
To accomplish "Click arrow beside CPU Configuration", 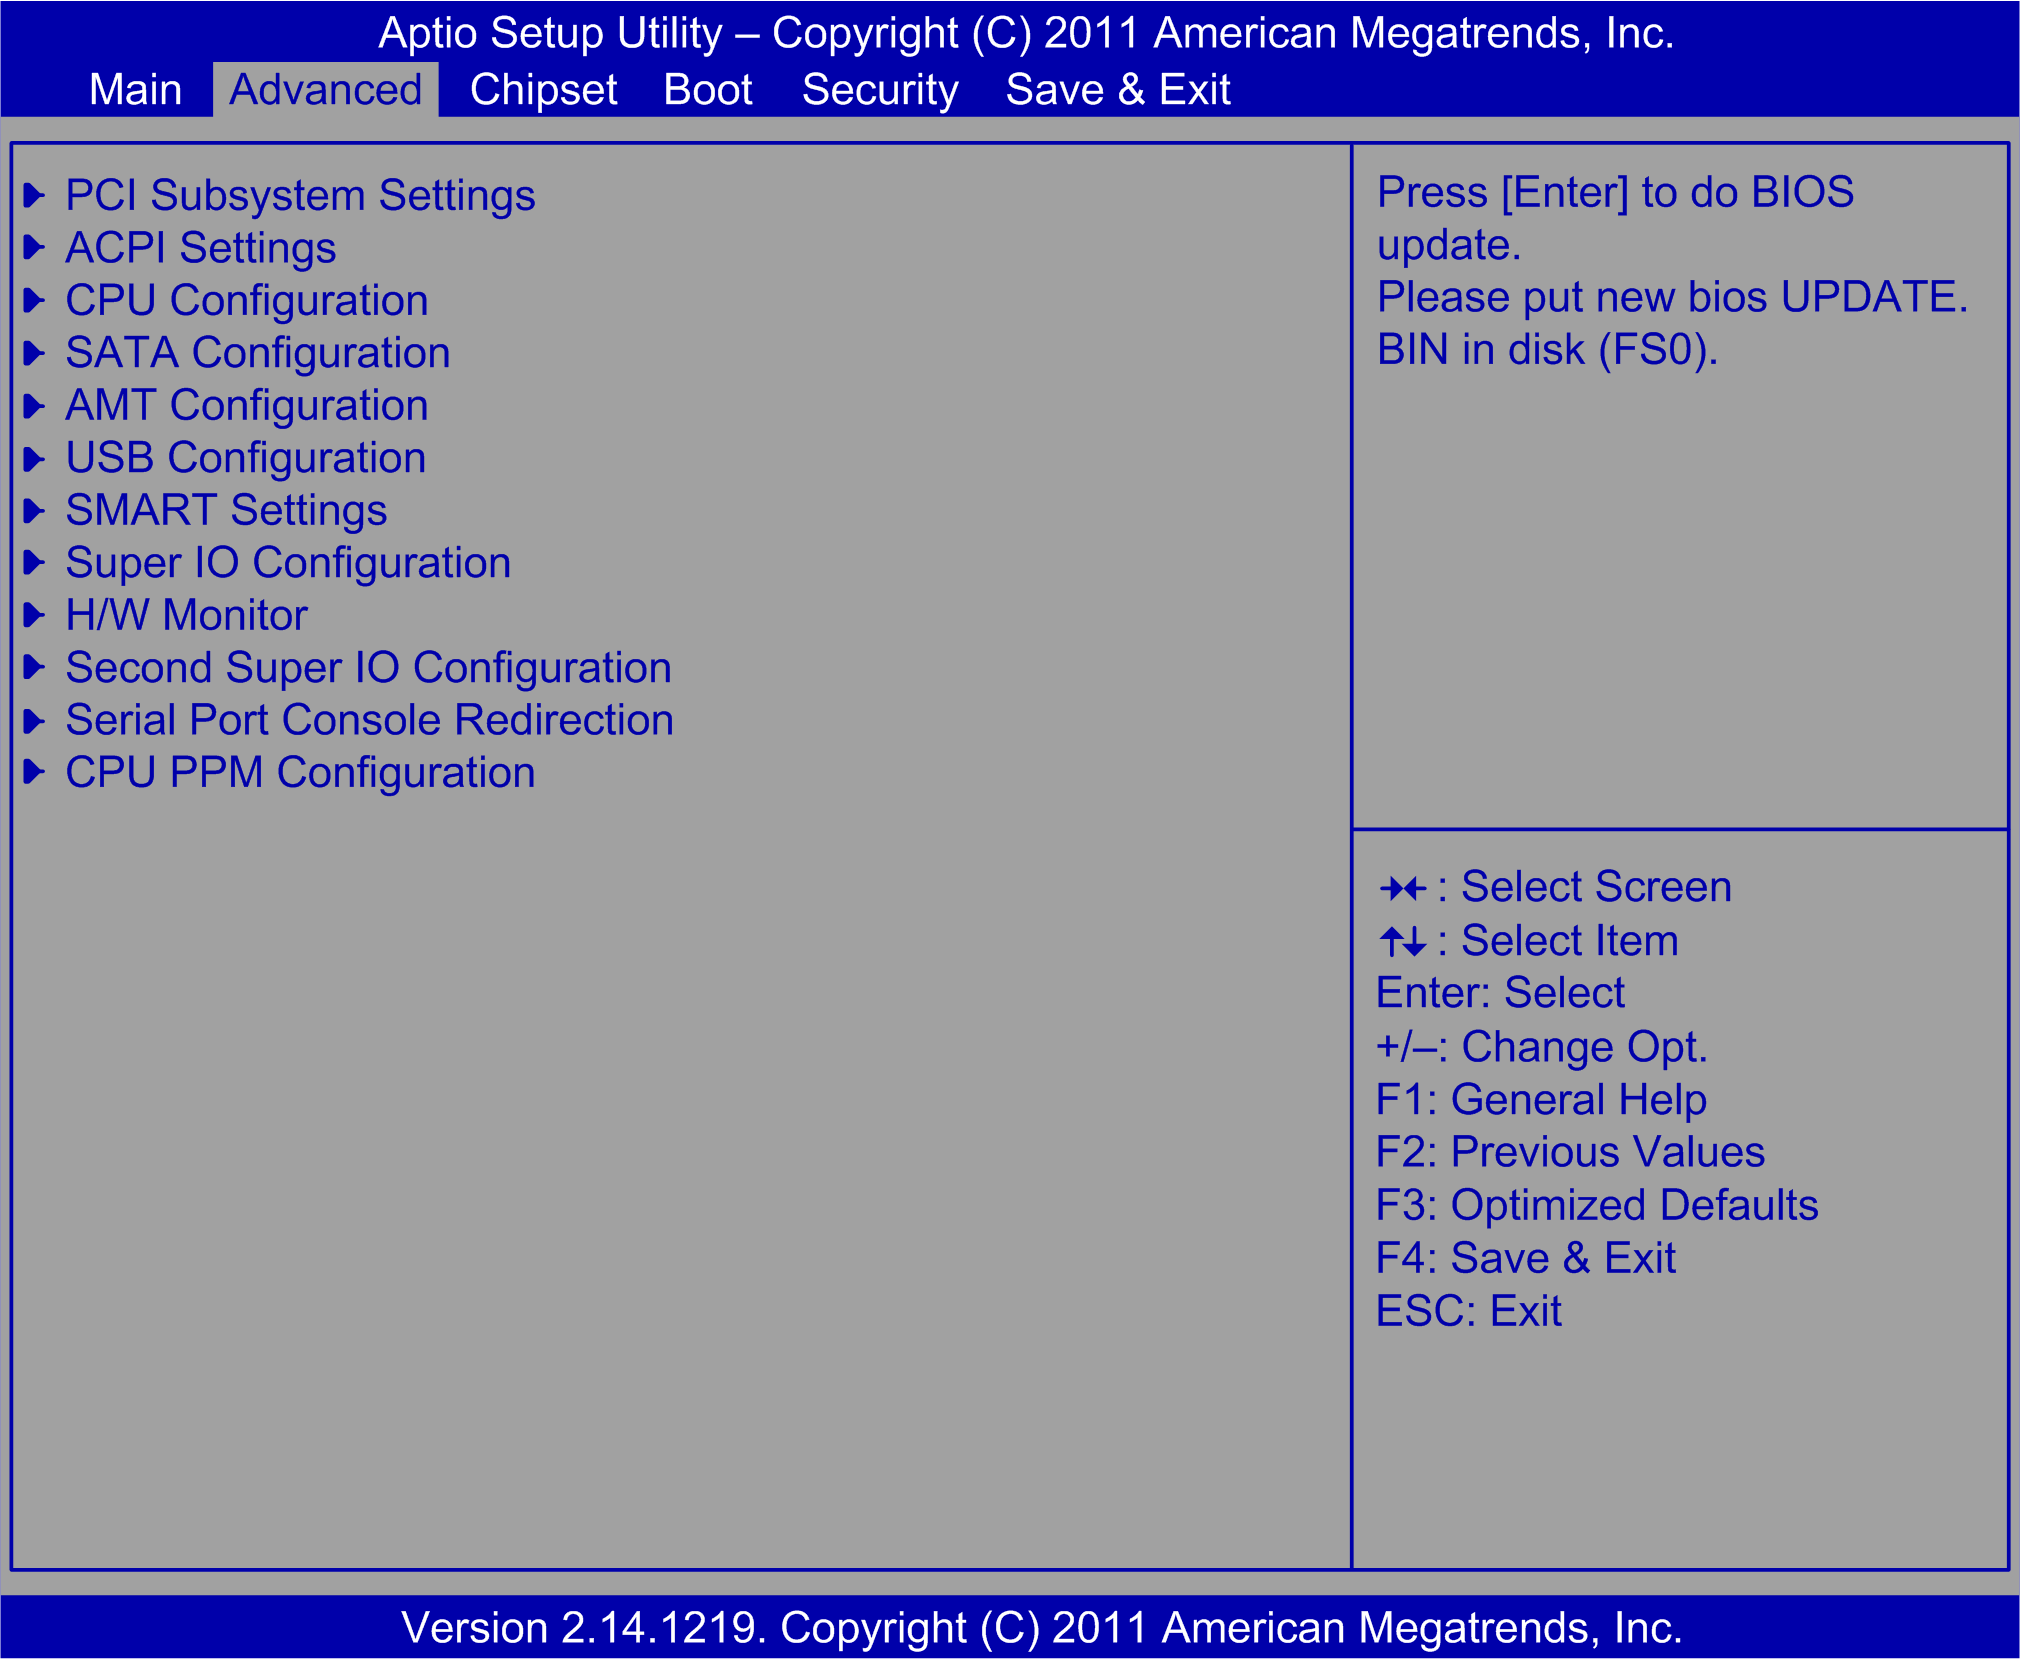I will click(34, 300).
